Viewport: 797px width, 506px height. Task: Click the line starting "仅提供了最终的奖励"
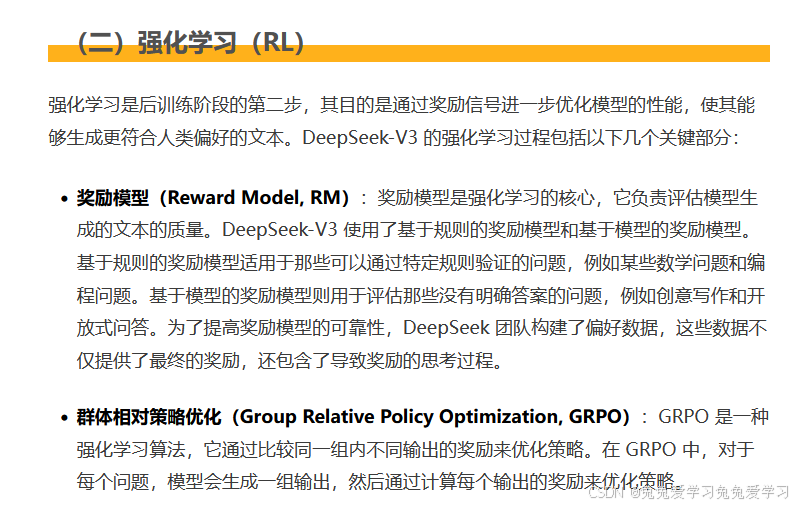click(x=290, y=361)
